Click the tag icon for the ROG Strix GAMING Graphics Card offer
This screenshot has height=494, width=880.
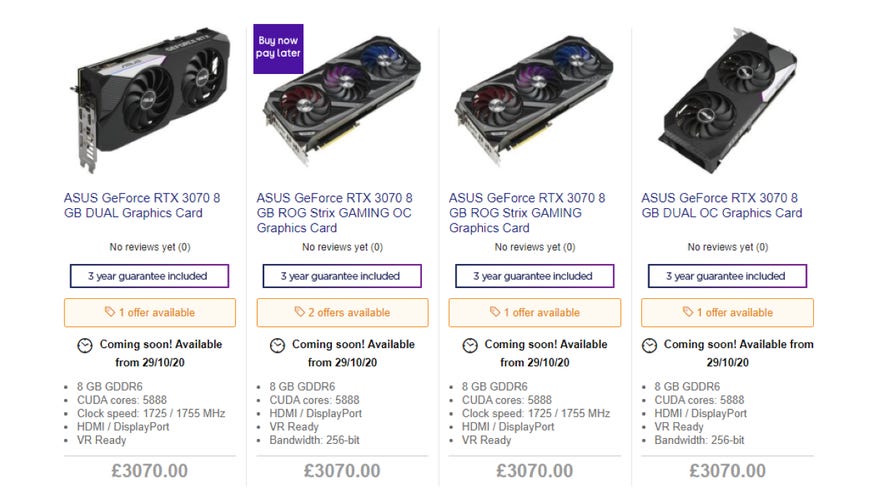click(x=494, y=313)
